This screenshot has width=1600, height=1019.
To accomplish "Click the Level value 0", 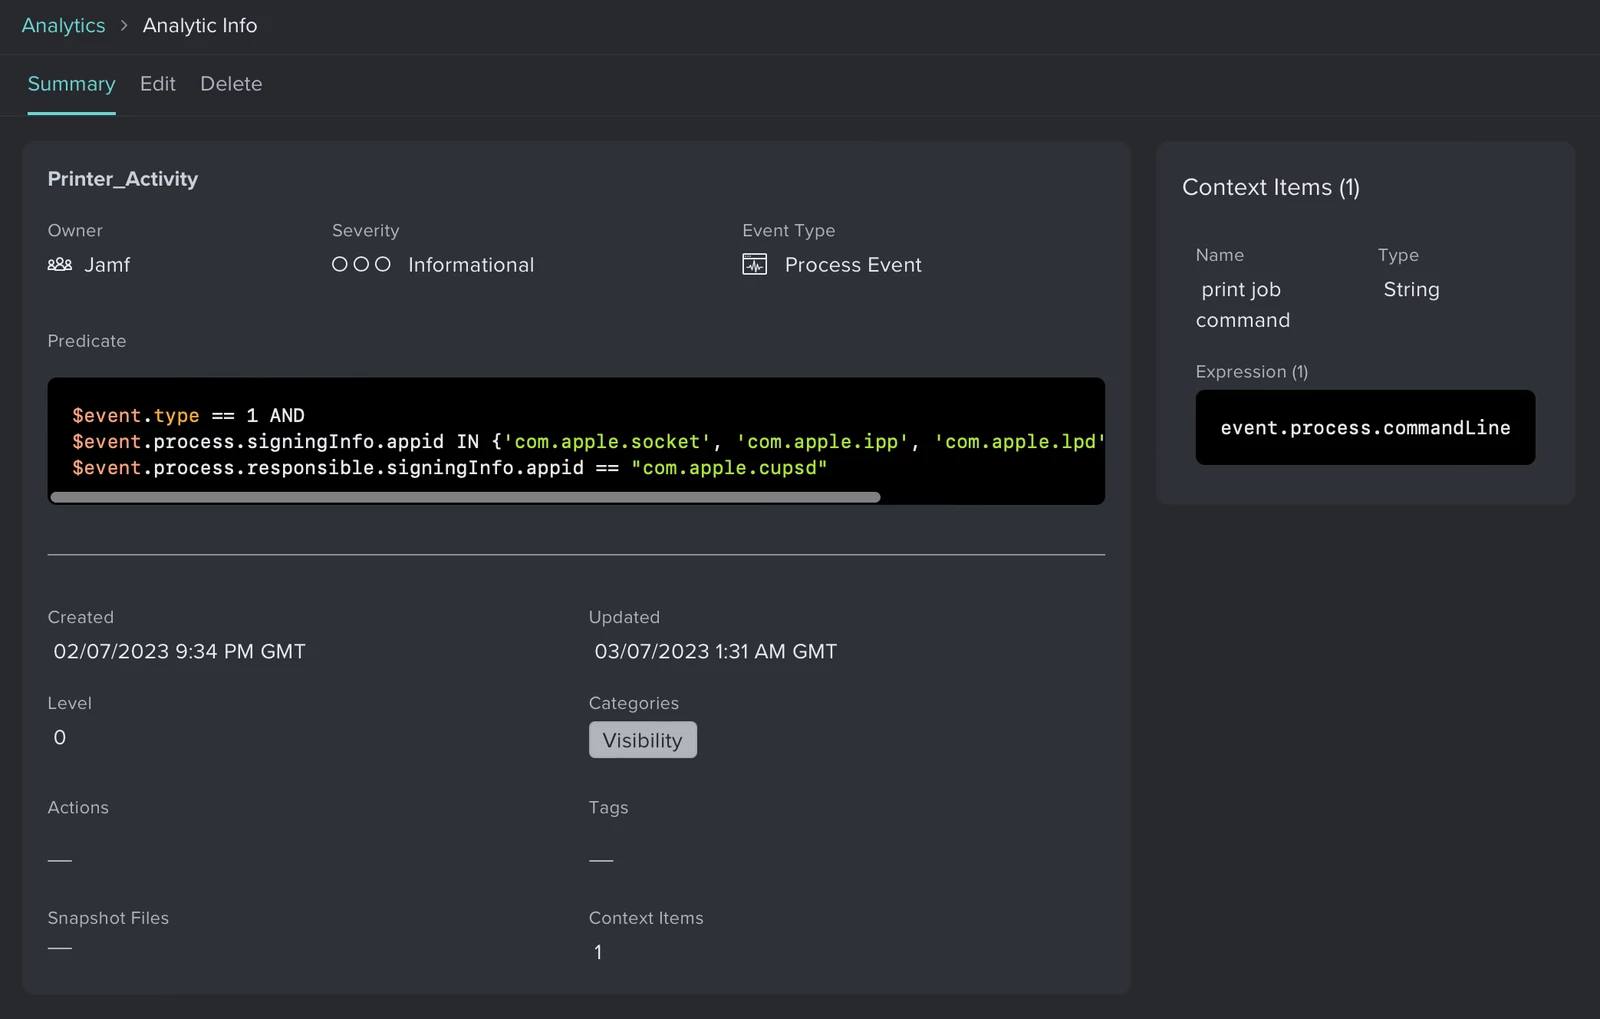I will click(x=60, y=738).
